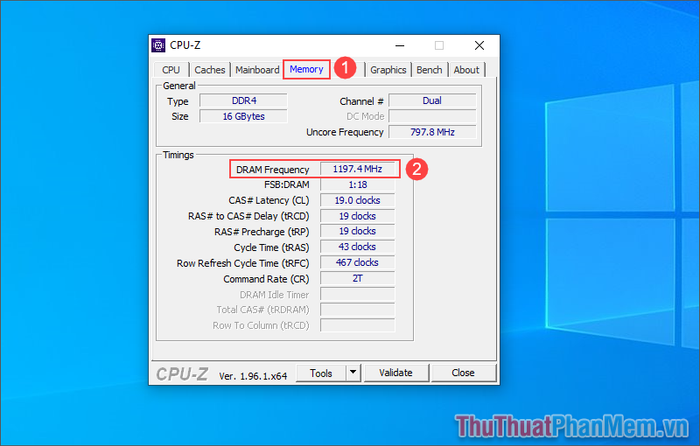The image size is (700, 446).
Task: Click the Channel # label
Action: 361,101
